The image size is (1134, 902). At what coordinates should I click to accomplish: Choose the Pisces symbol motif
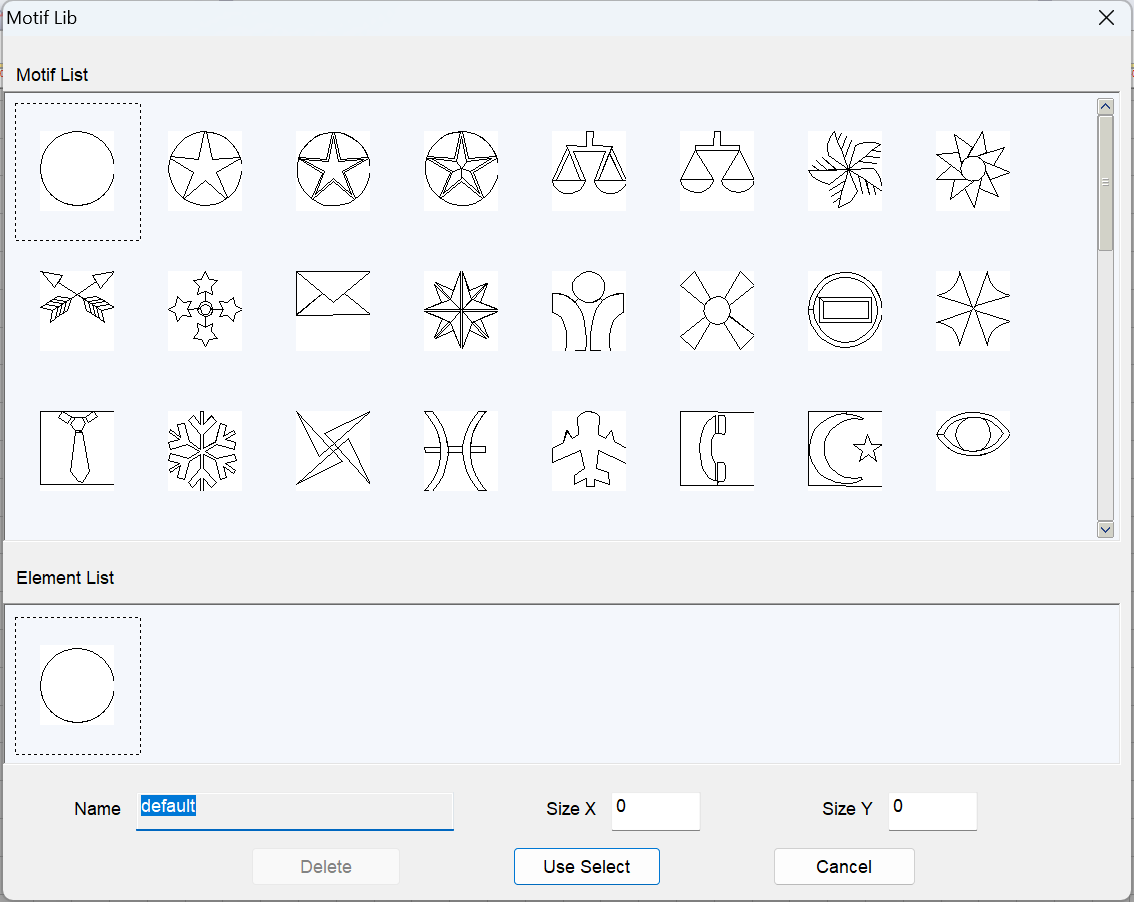[x=461, y=449]
